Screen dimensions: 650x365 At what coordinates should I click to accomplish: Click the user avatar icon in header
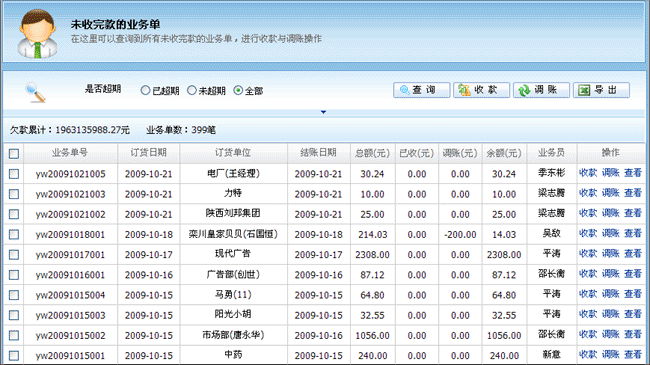tap(38, 34)
